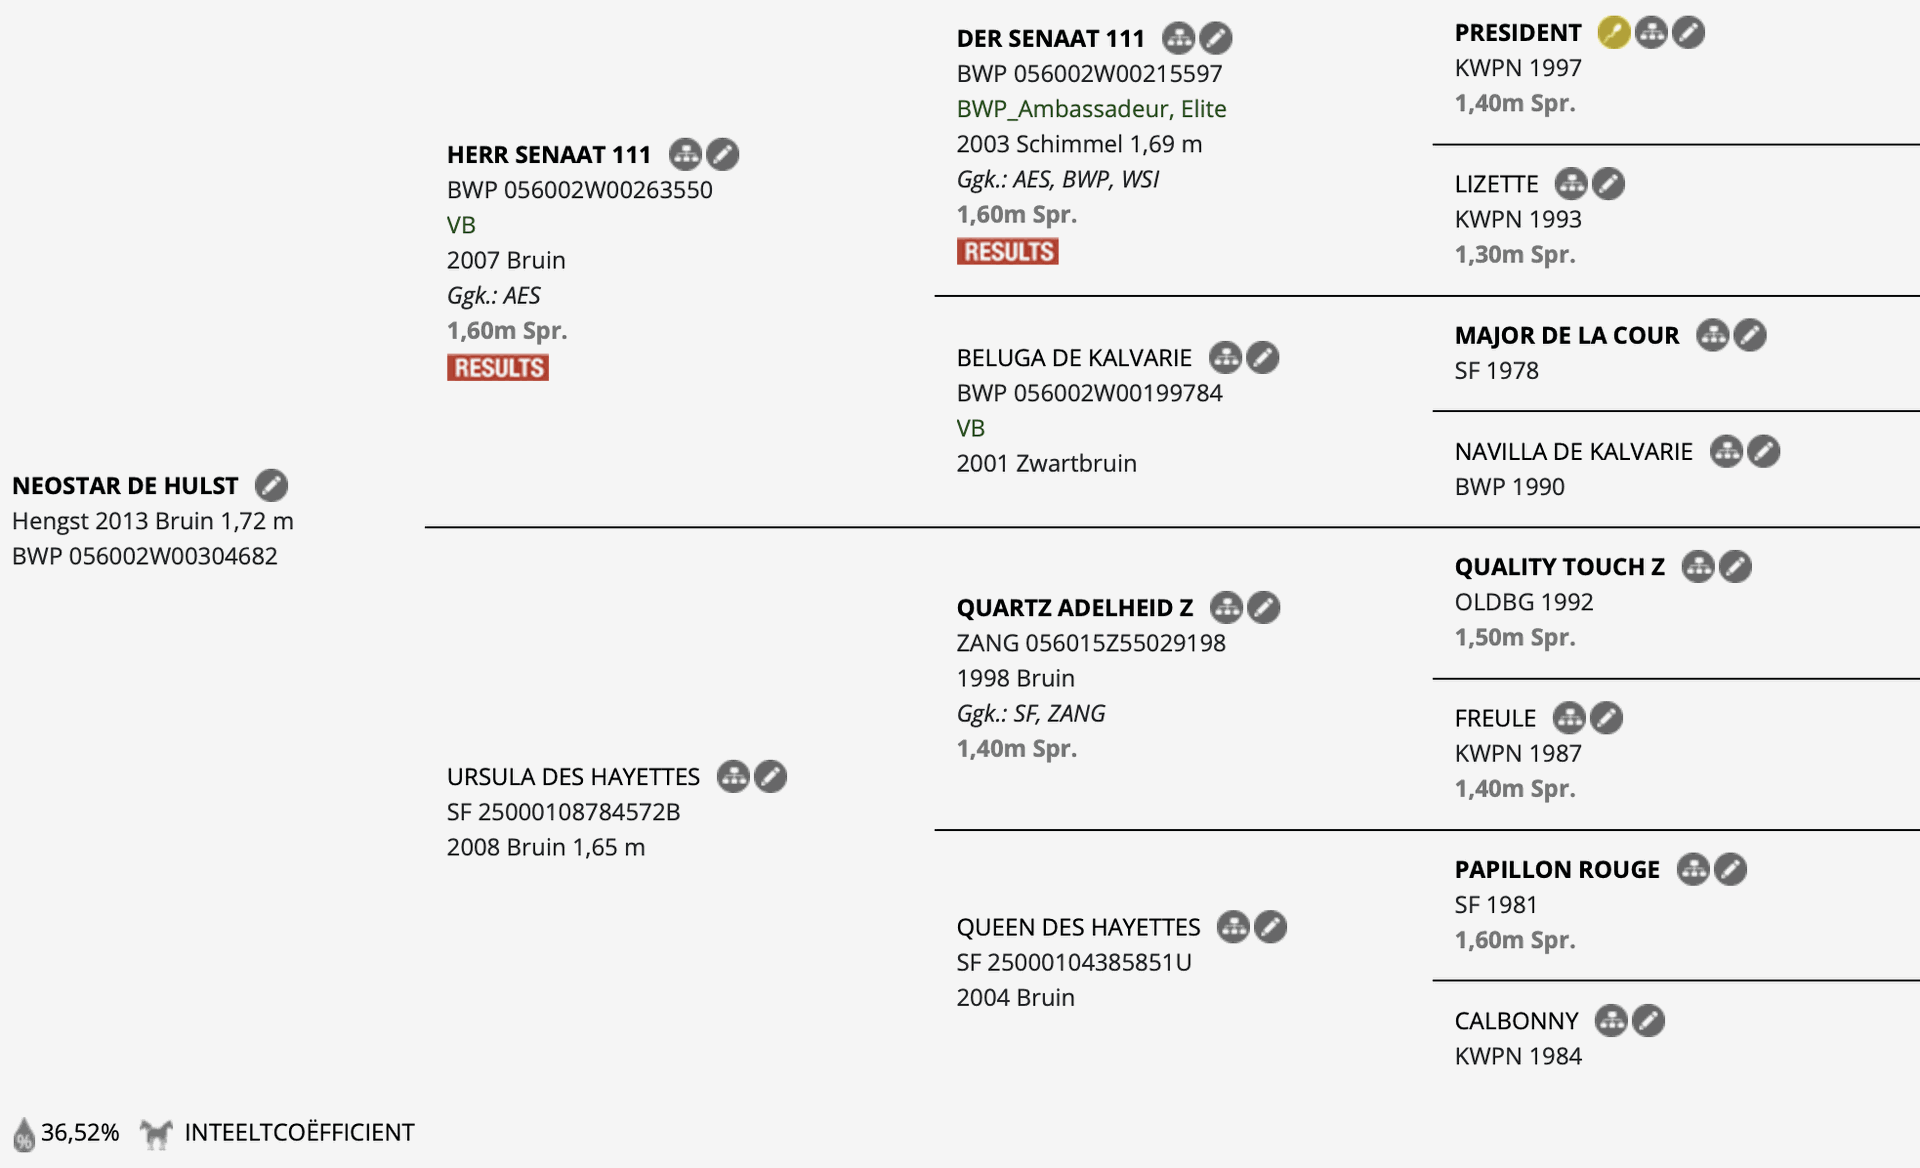
Task: Open the BWP_Ambassadeur, Elite link
Action: (x=1091, y=109)
